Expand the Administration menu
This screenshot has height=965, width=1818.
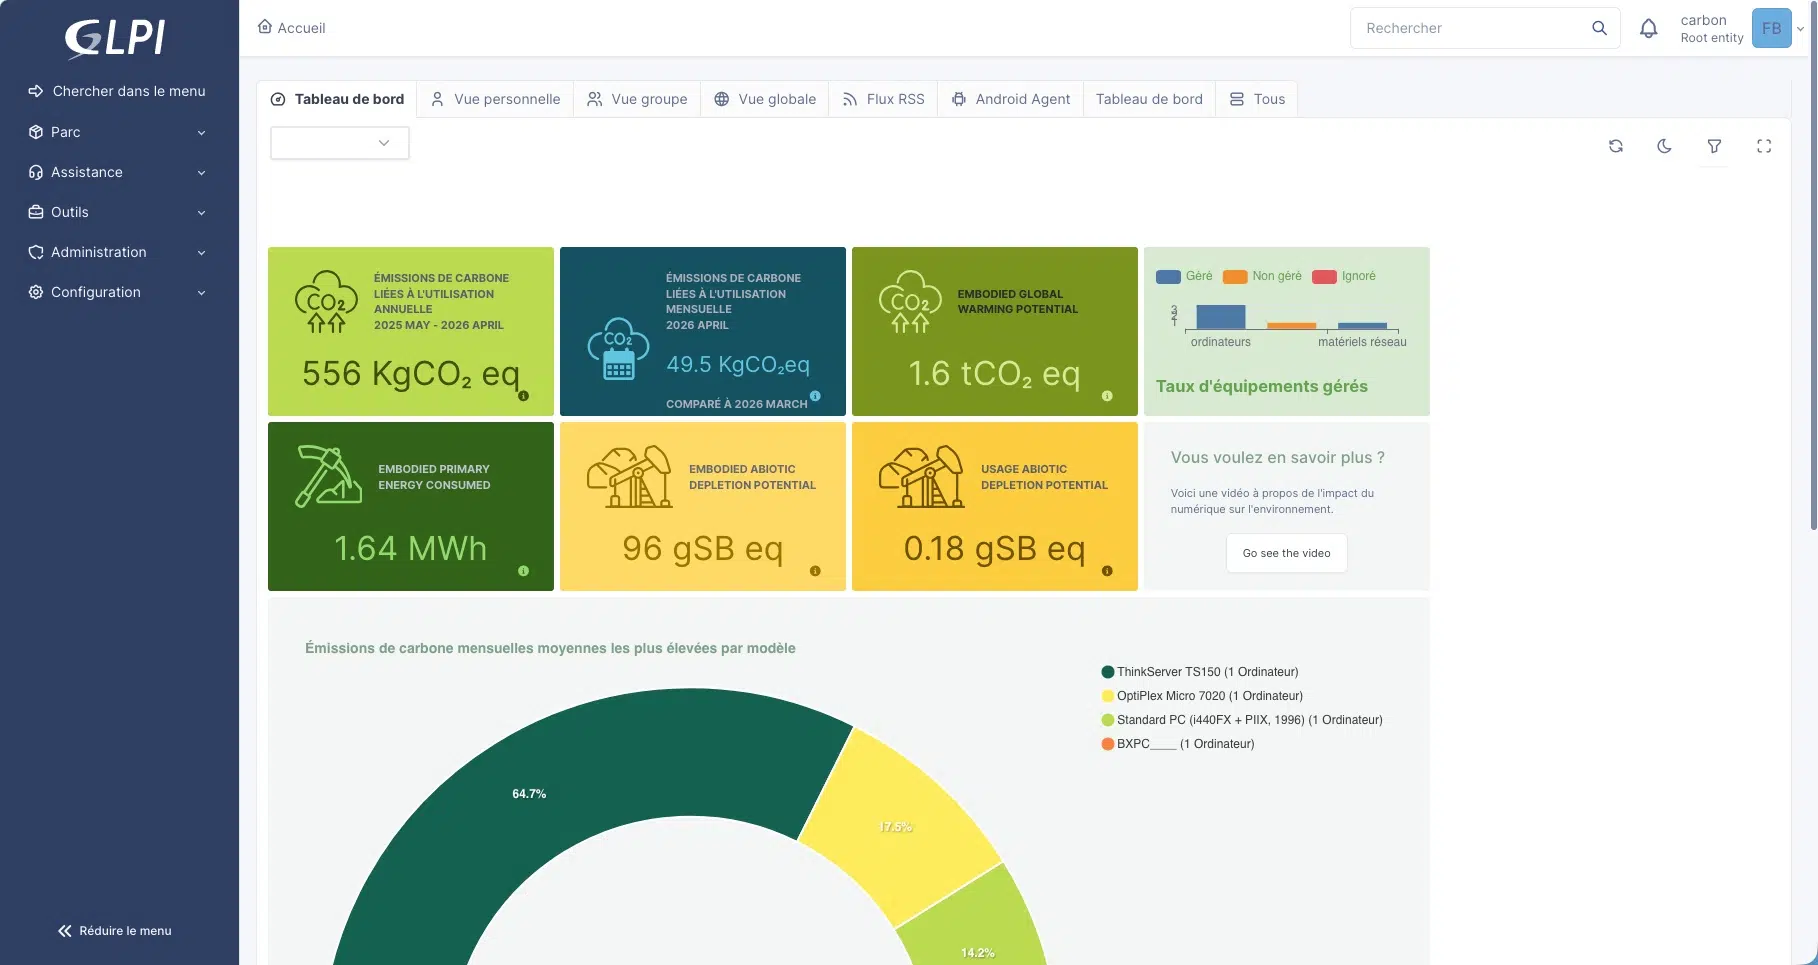click(x=117, y=252)
